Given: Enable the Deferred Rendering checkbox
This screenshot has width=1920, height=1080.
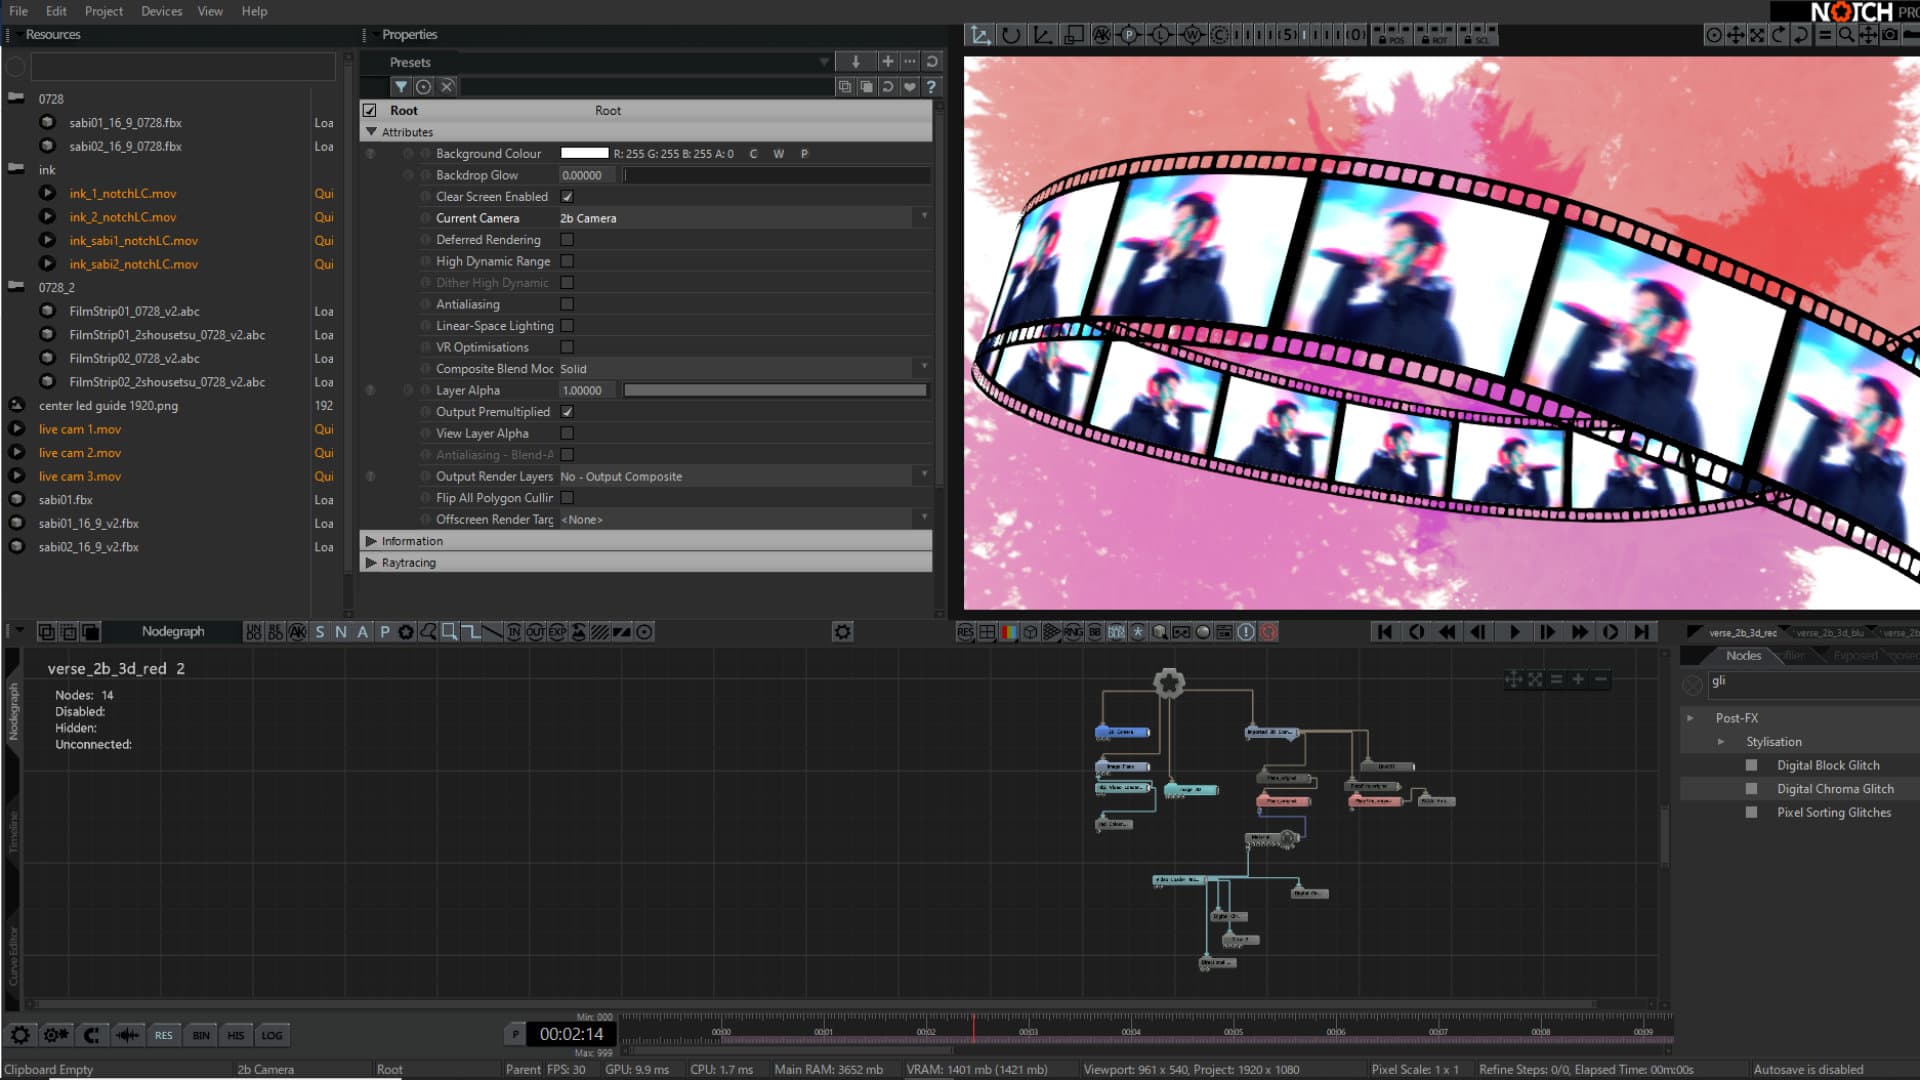Looking at the screenshot, I should click(567, 240).
